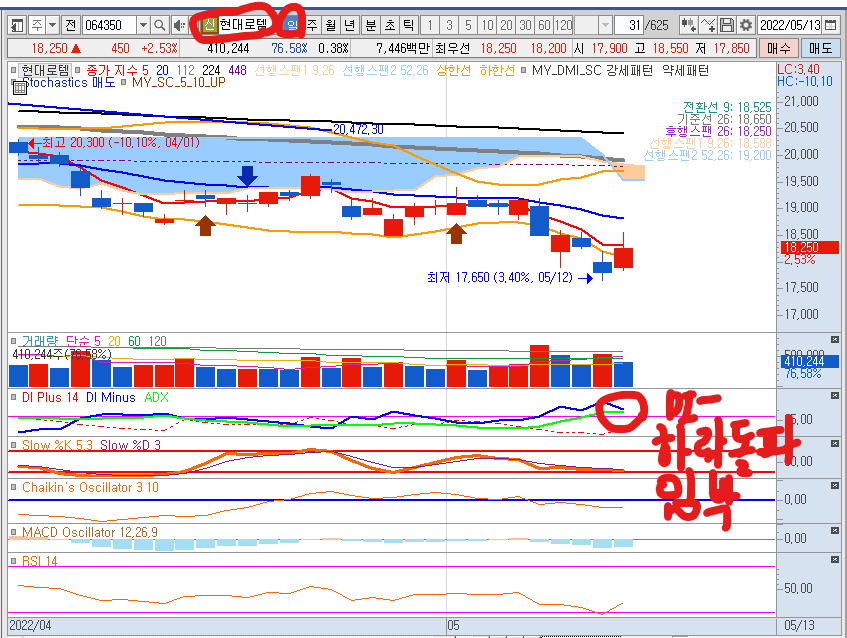This screenshot has width=847, height=638.
Task: Click the 강세패턴 legend label
Action: (630, 70)
